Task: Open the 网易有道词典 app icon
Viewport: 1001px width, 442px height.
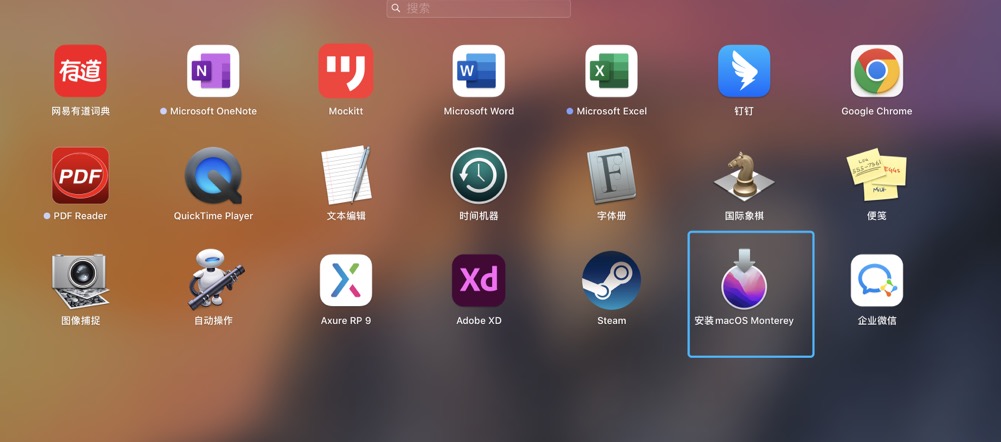Action: (80, 71)
